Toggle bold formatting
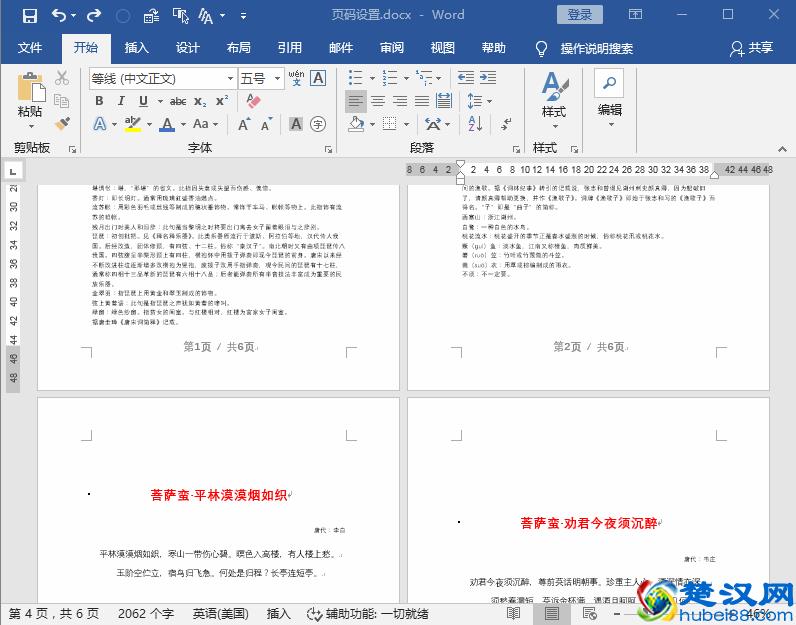This screenshot has height=625, width=796. tap(100, 101)
